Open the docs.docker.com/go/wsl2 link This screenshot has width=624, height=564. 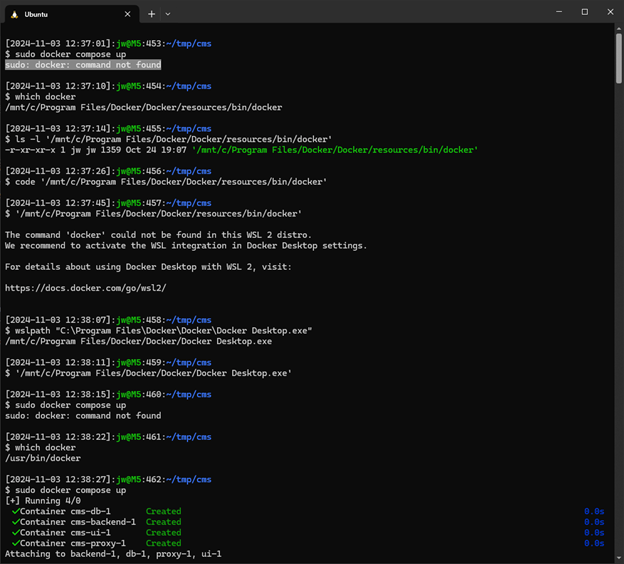(85, 288)
